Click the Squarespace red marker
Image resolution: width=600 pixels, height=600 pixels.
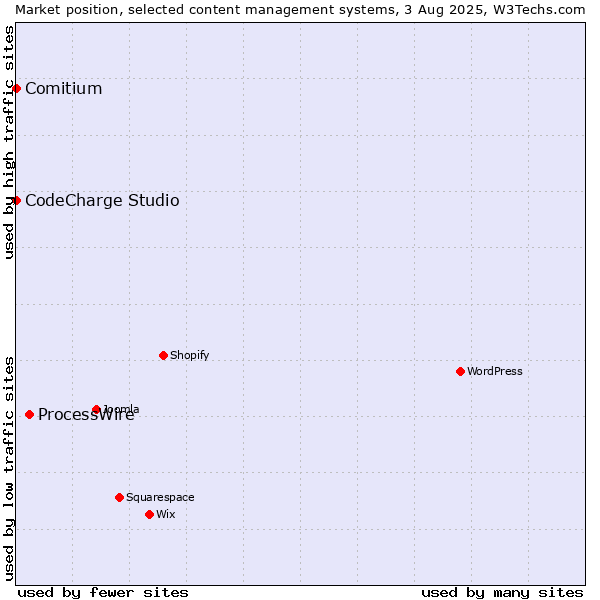[119, 497]
